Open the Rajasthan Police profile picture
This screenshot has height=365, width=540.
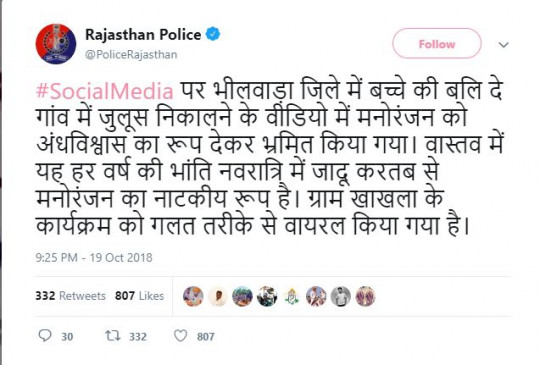[x=56, y=44]
